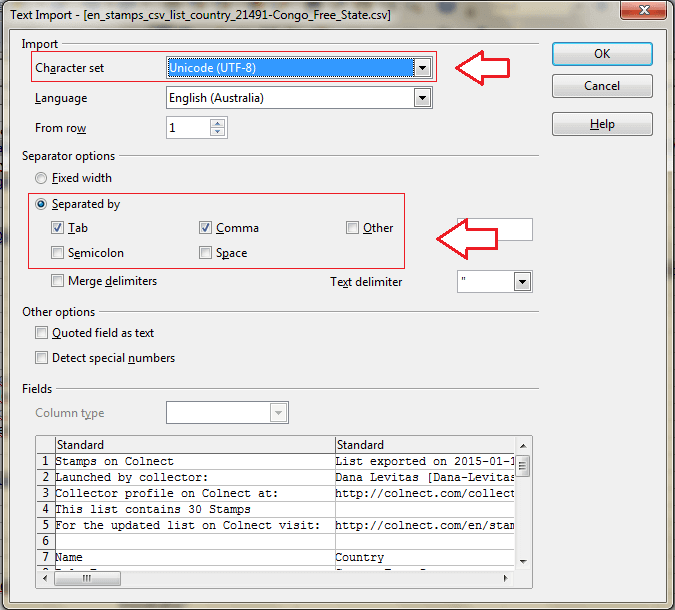This screenshot has height=610, width=675.
Task: Open Help for Text Import
Action: click(602, 124)
